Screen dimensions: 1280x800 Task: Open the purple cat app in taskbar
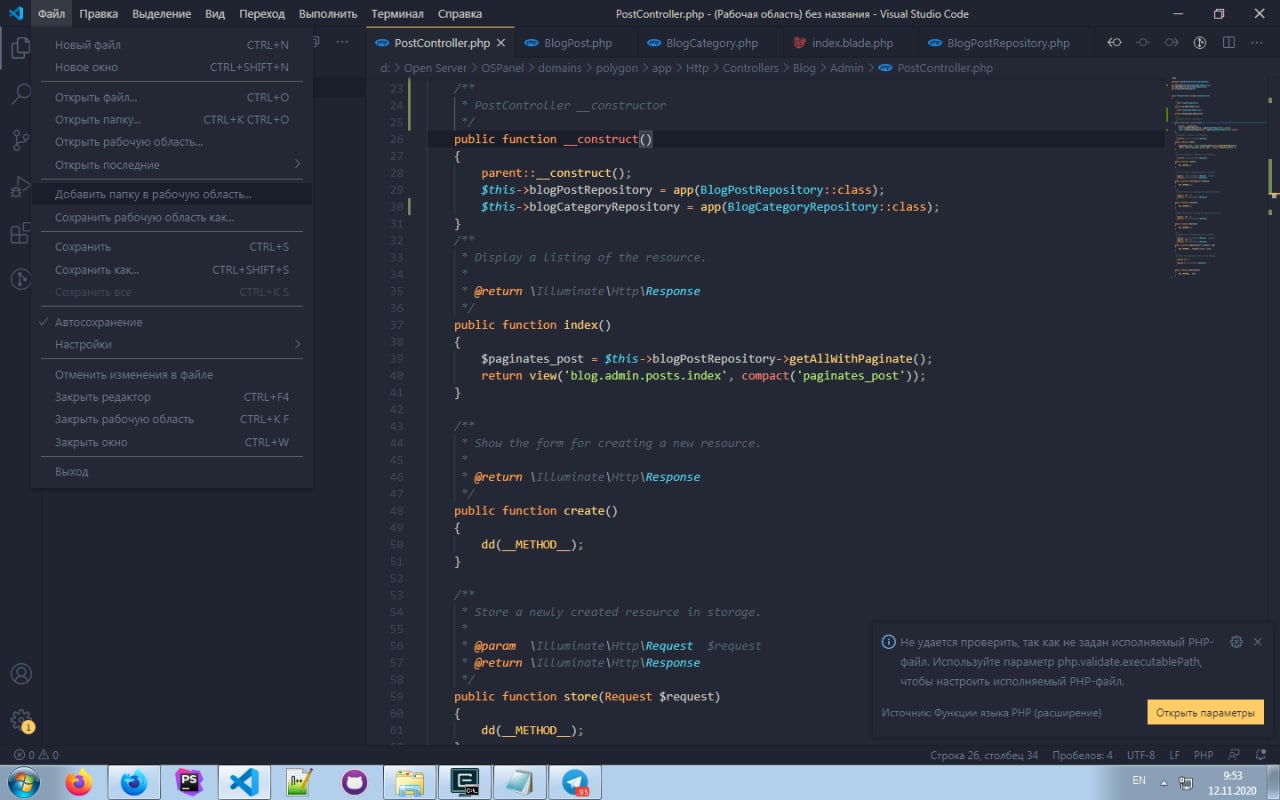point(354,782)
